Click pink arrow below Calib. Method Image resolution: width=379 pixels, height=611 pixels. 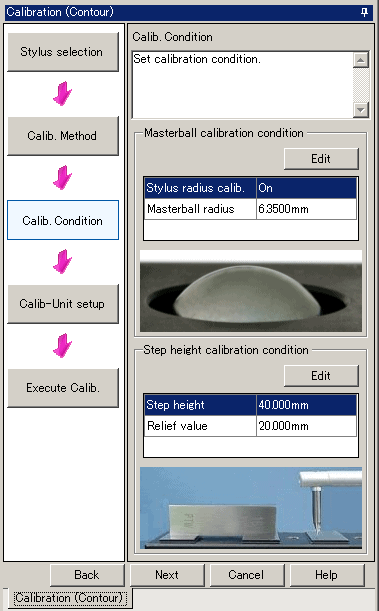point(62,178)
